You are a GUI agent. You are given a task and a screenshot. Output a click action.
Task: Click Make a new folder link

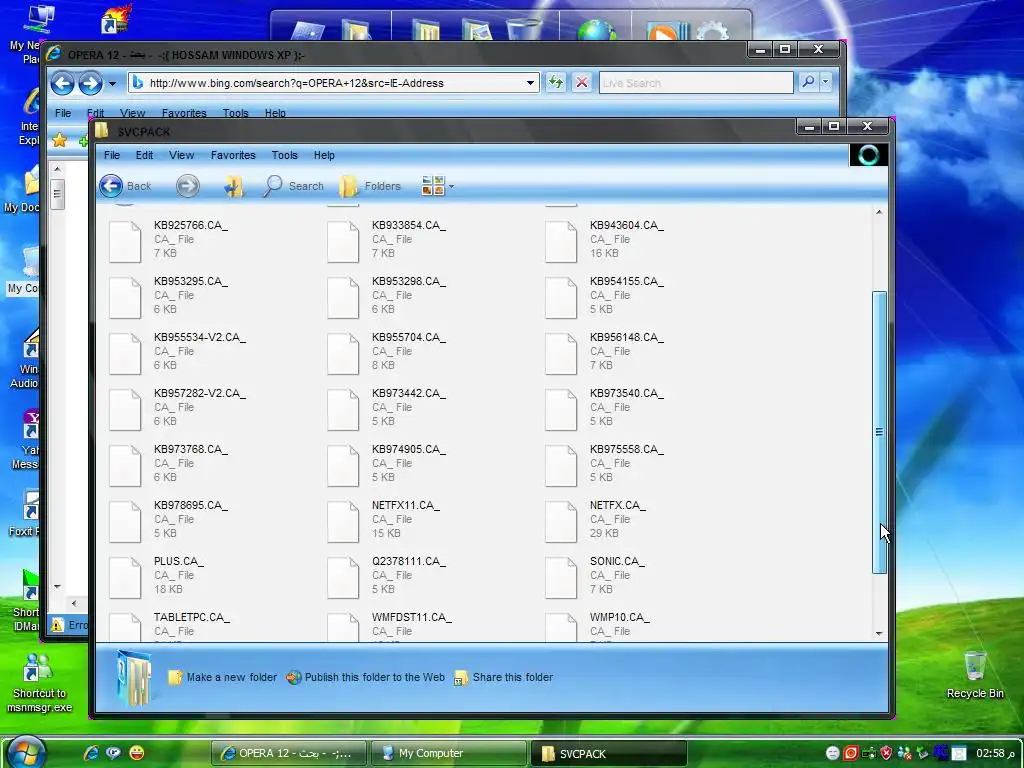click(x=223, y=677)
